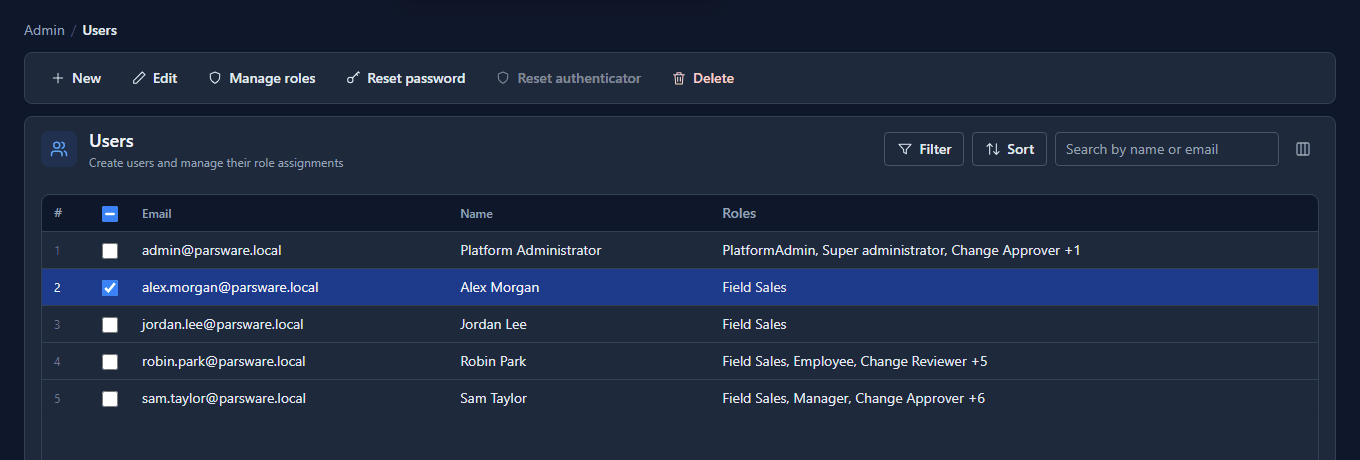Viewport: 1360px width, 460px height.
Task: Click the Roles column header
Action: (739, 213)
